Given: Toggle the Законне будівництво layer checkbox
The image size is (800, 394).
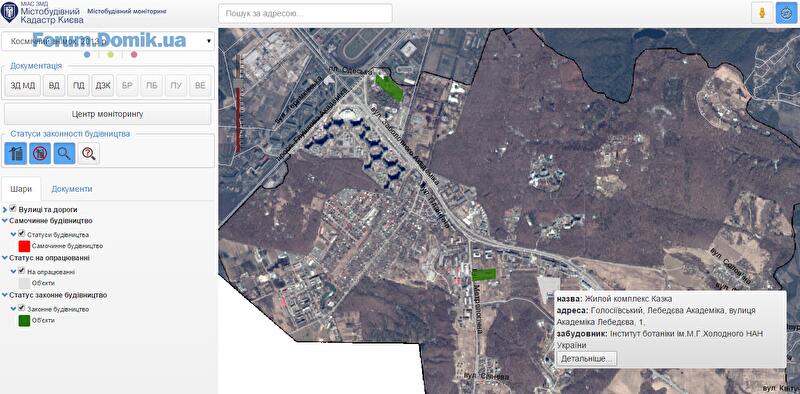Looking at the screenshot, I should click(21, 308).
